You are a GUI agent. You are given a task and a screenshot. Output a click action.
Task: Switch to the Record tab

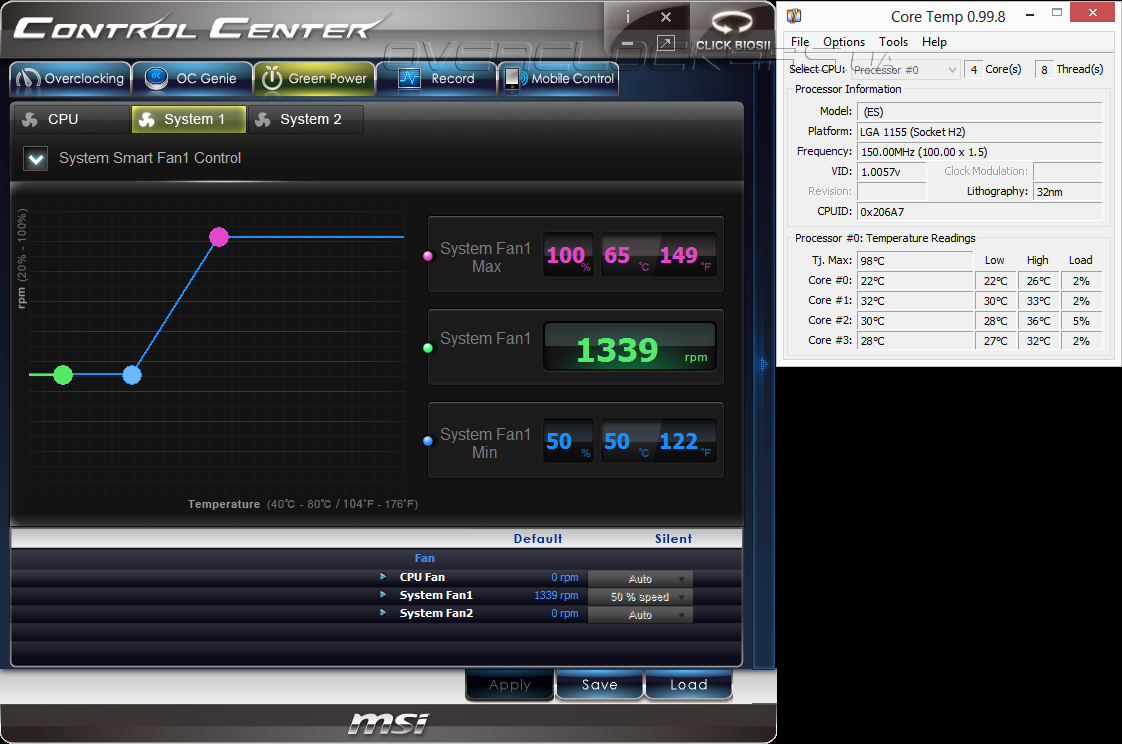436,79
